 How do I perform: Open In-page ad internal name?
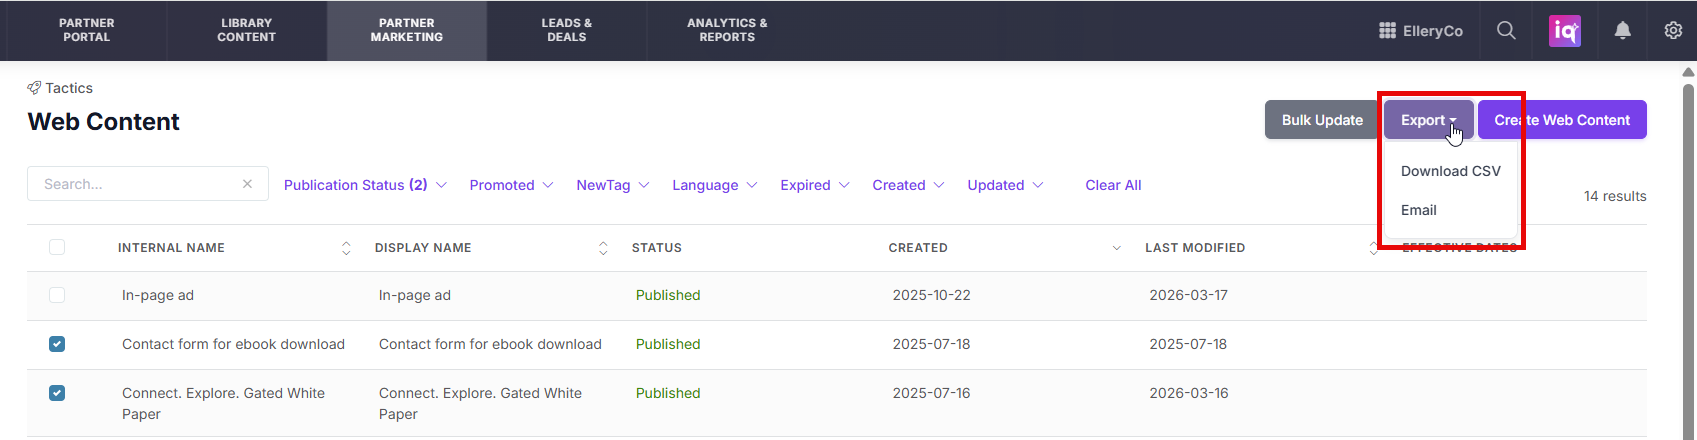coord(158,295)
